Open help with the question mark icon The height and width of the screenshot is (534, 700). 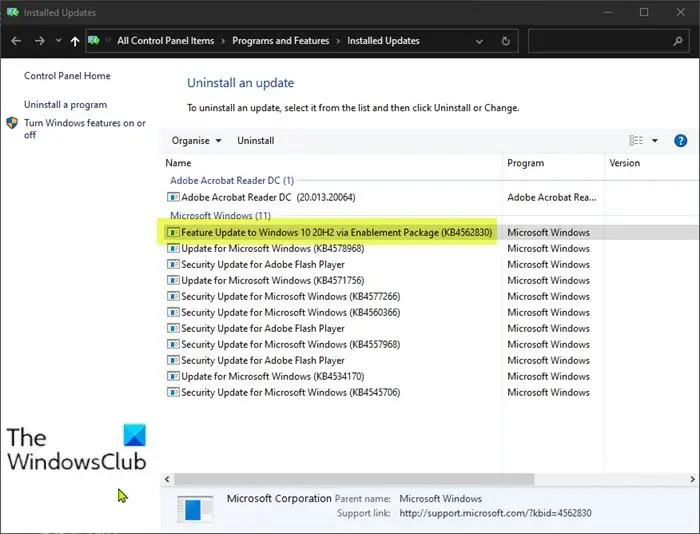coord(680,141)
